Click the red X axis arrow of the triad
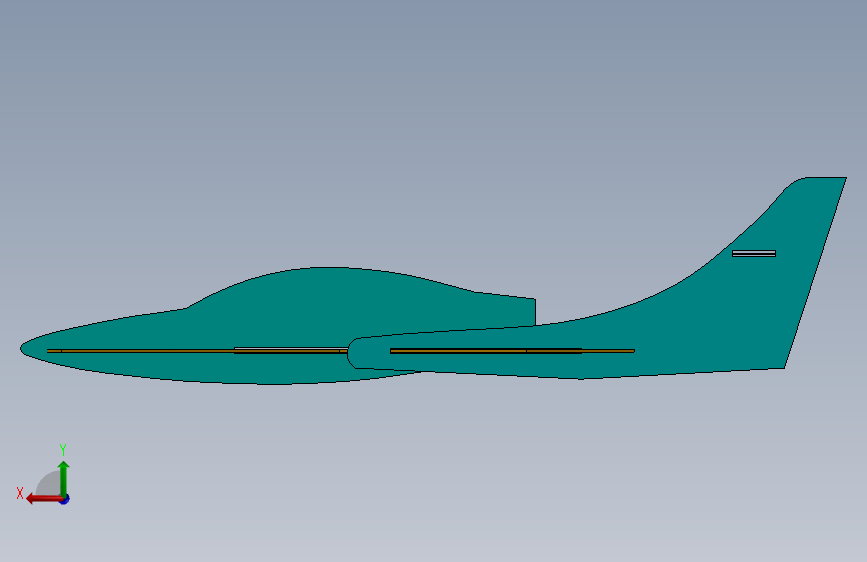The width and height of the screenshot is (867, 562). click(44, 499)
